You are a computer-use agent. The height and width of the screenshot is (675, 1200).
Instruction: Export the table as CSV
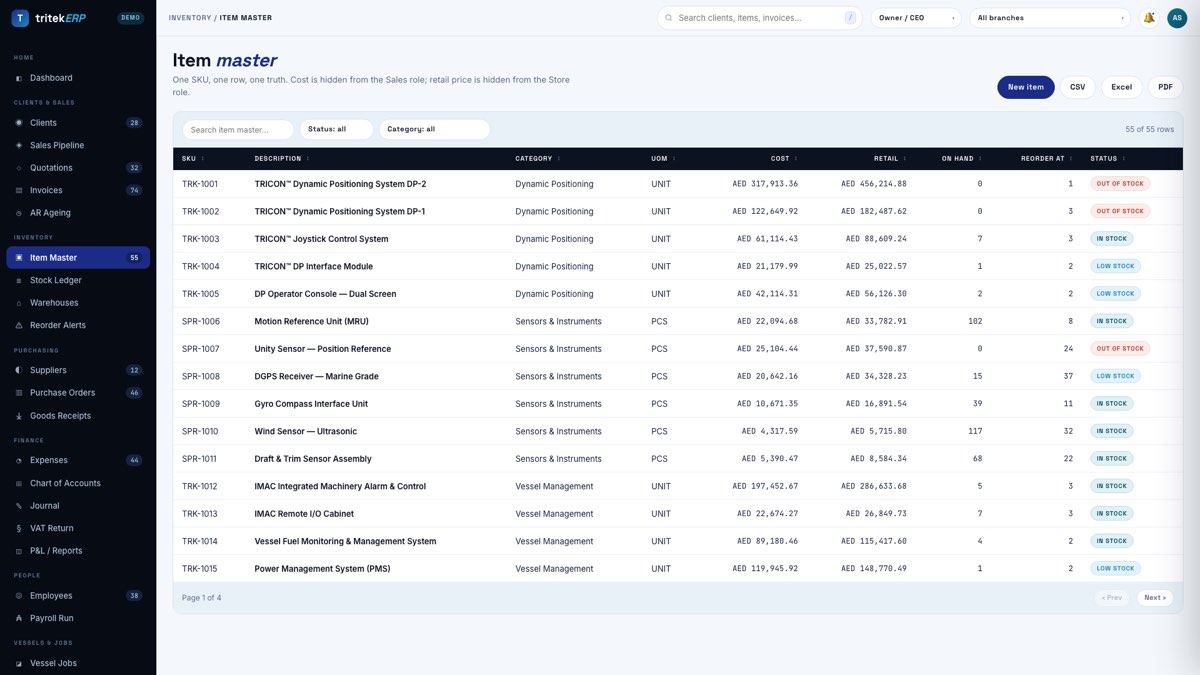[1077, 87]
